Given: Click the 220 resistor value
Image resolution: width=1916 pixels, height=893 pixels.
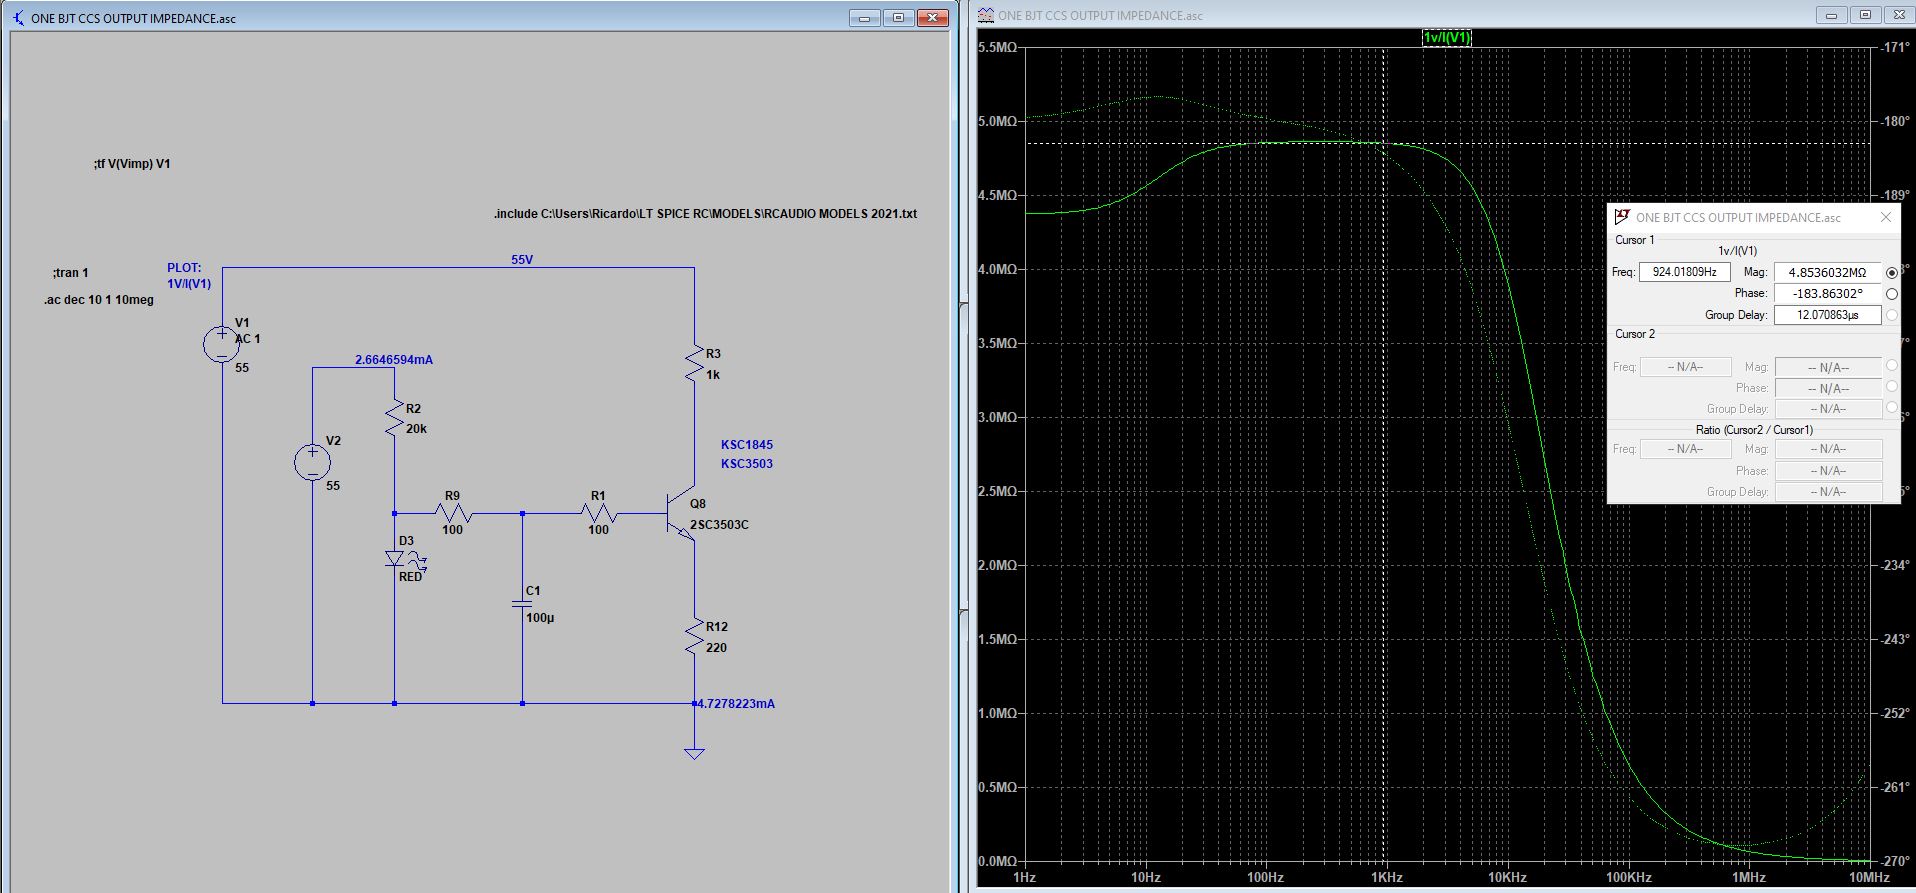Looking at the screenshot, I should [x=716, y=648].
